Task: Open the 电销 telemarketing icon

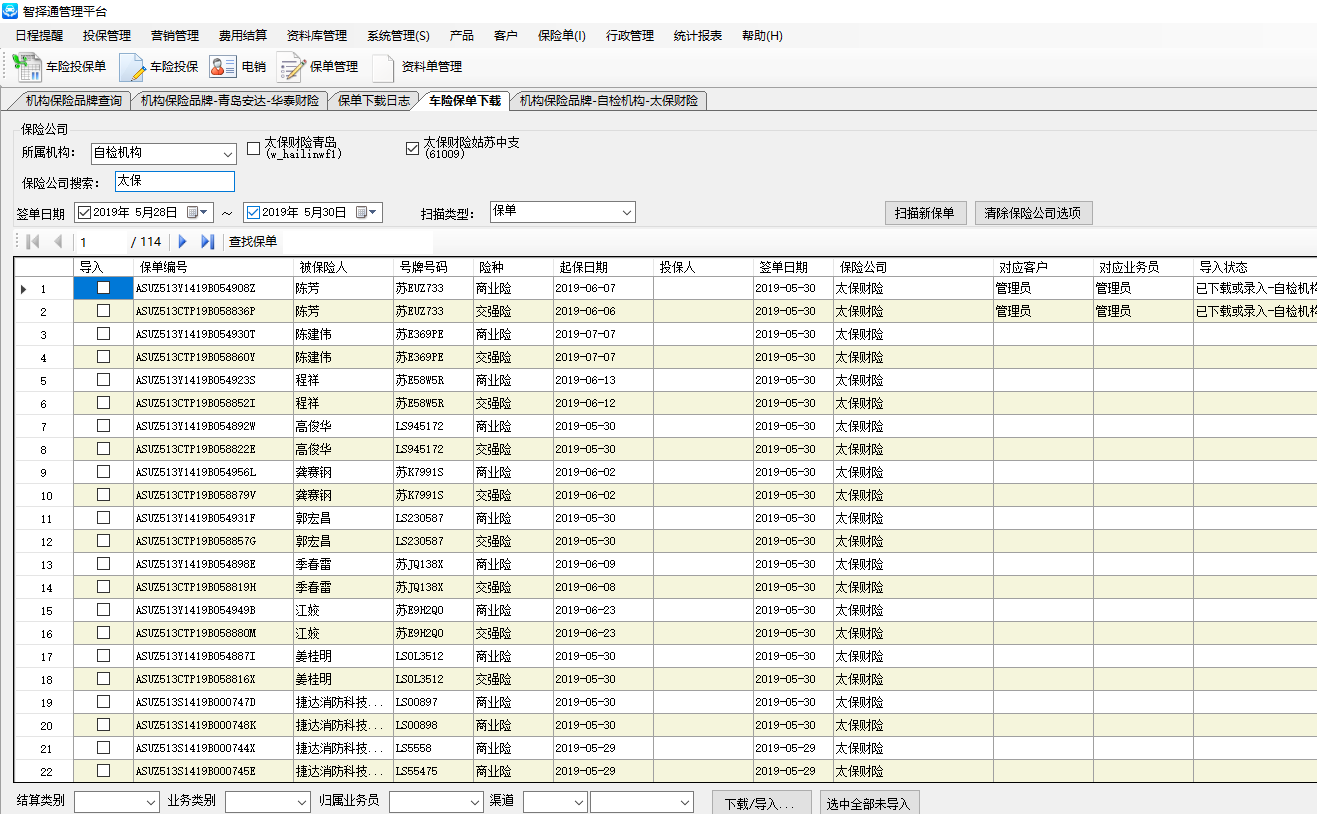Action: point(222,67)
